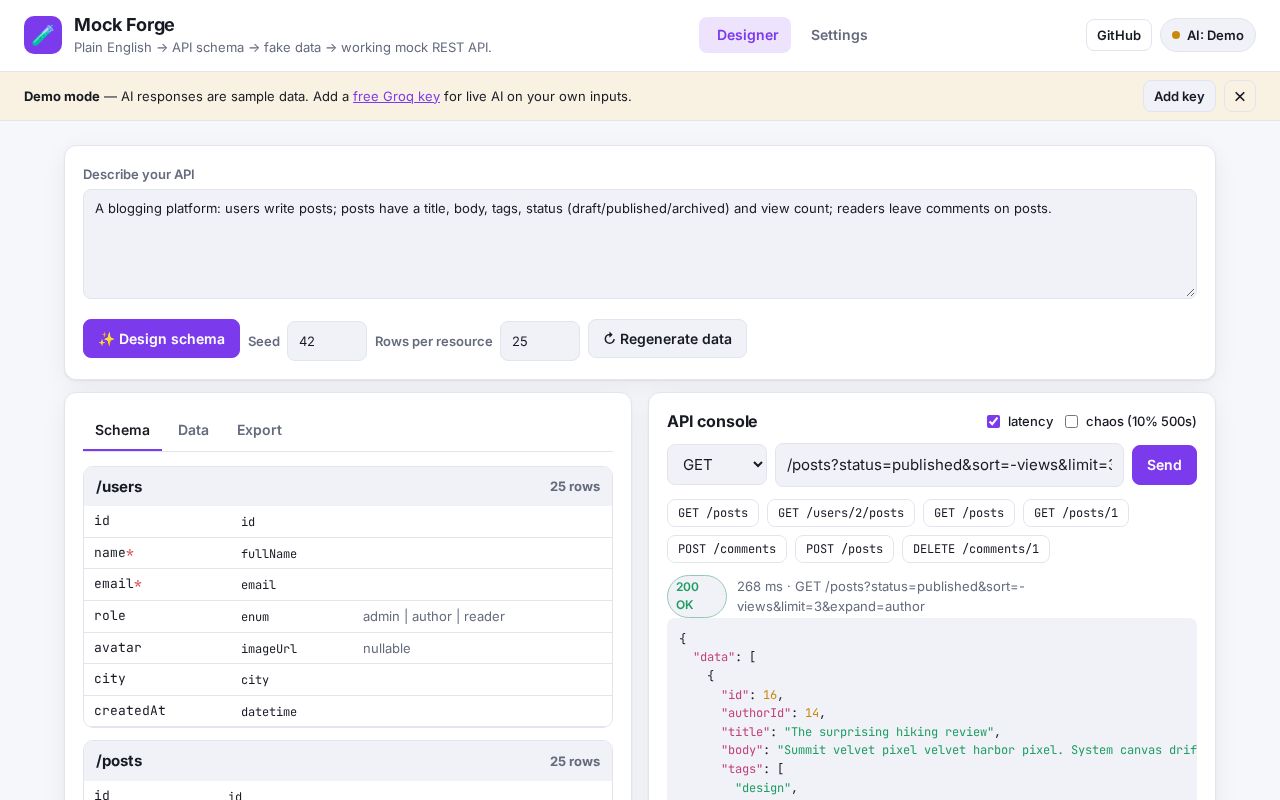The image size is (1280, 800).
Task: Enable the latency checkbox
Action: [x=993, y=421]
